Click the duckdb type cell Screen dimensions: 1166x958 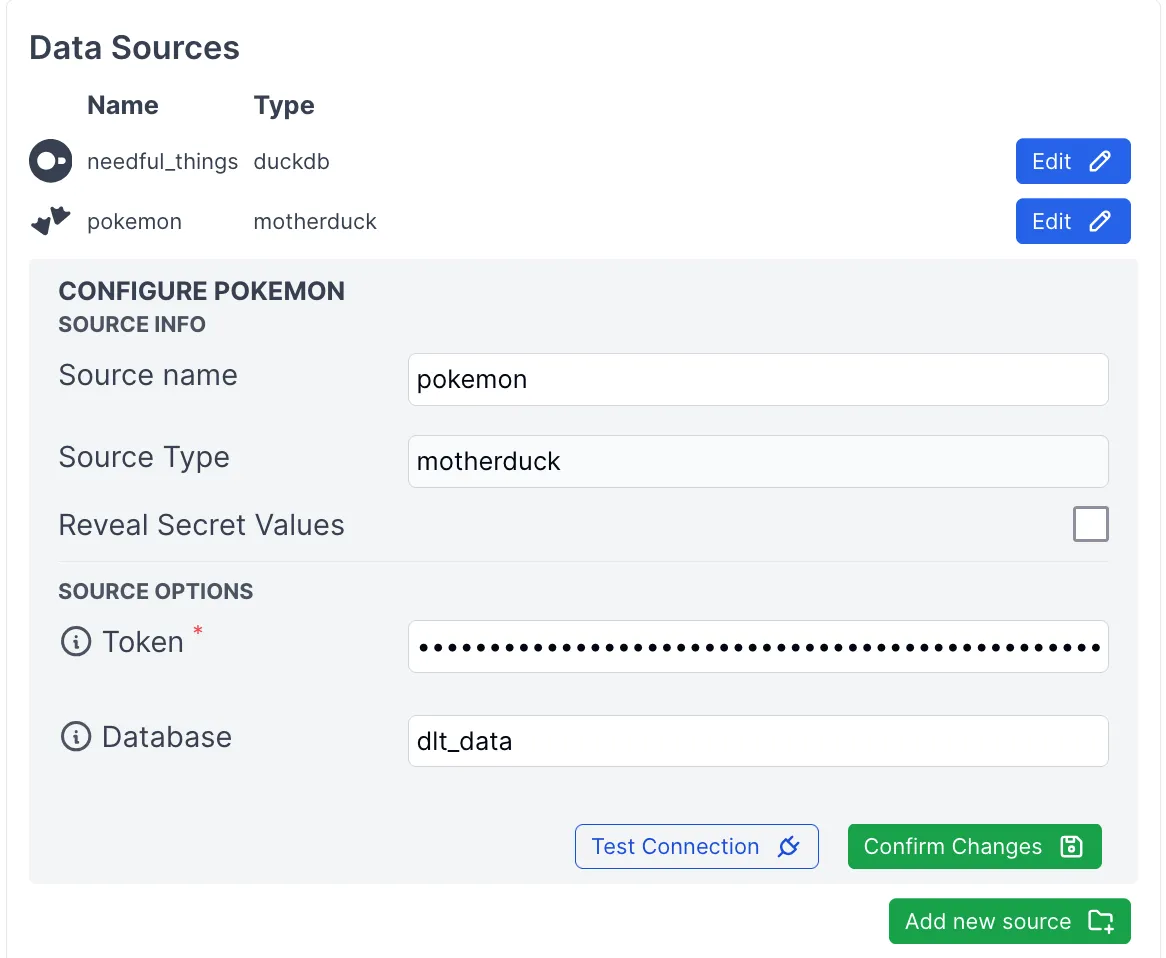click(x=292, y=161)
